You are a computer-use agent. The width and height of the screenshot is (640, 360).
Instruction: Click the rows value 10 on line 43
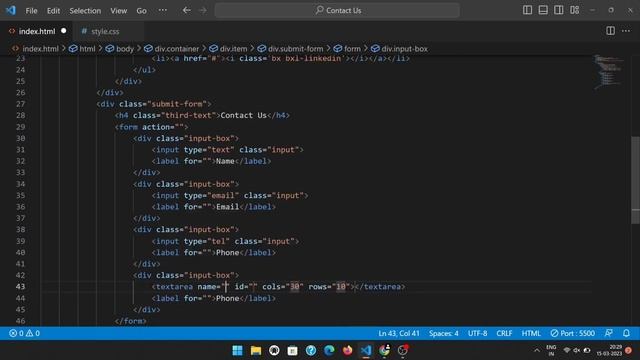tap(341, 287)
